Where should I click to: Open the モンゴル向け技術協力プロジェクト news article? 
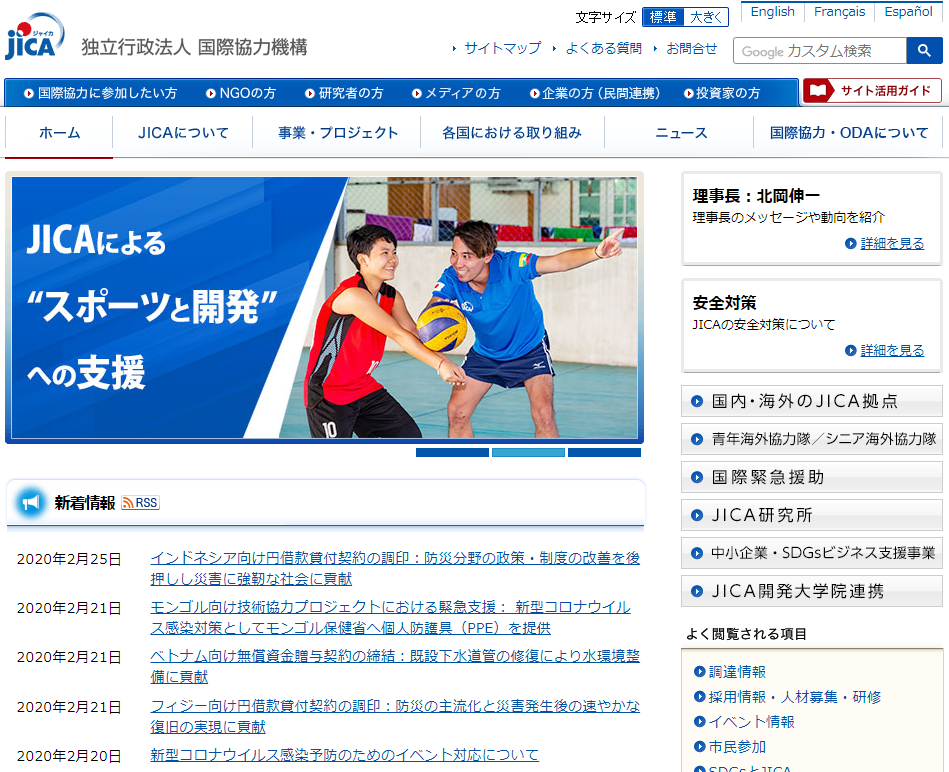point(390,617)
